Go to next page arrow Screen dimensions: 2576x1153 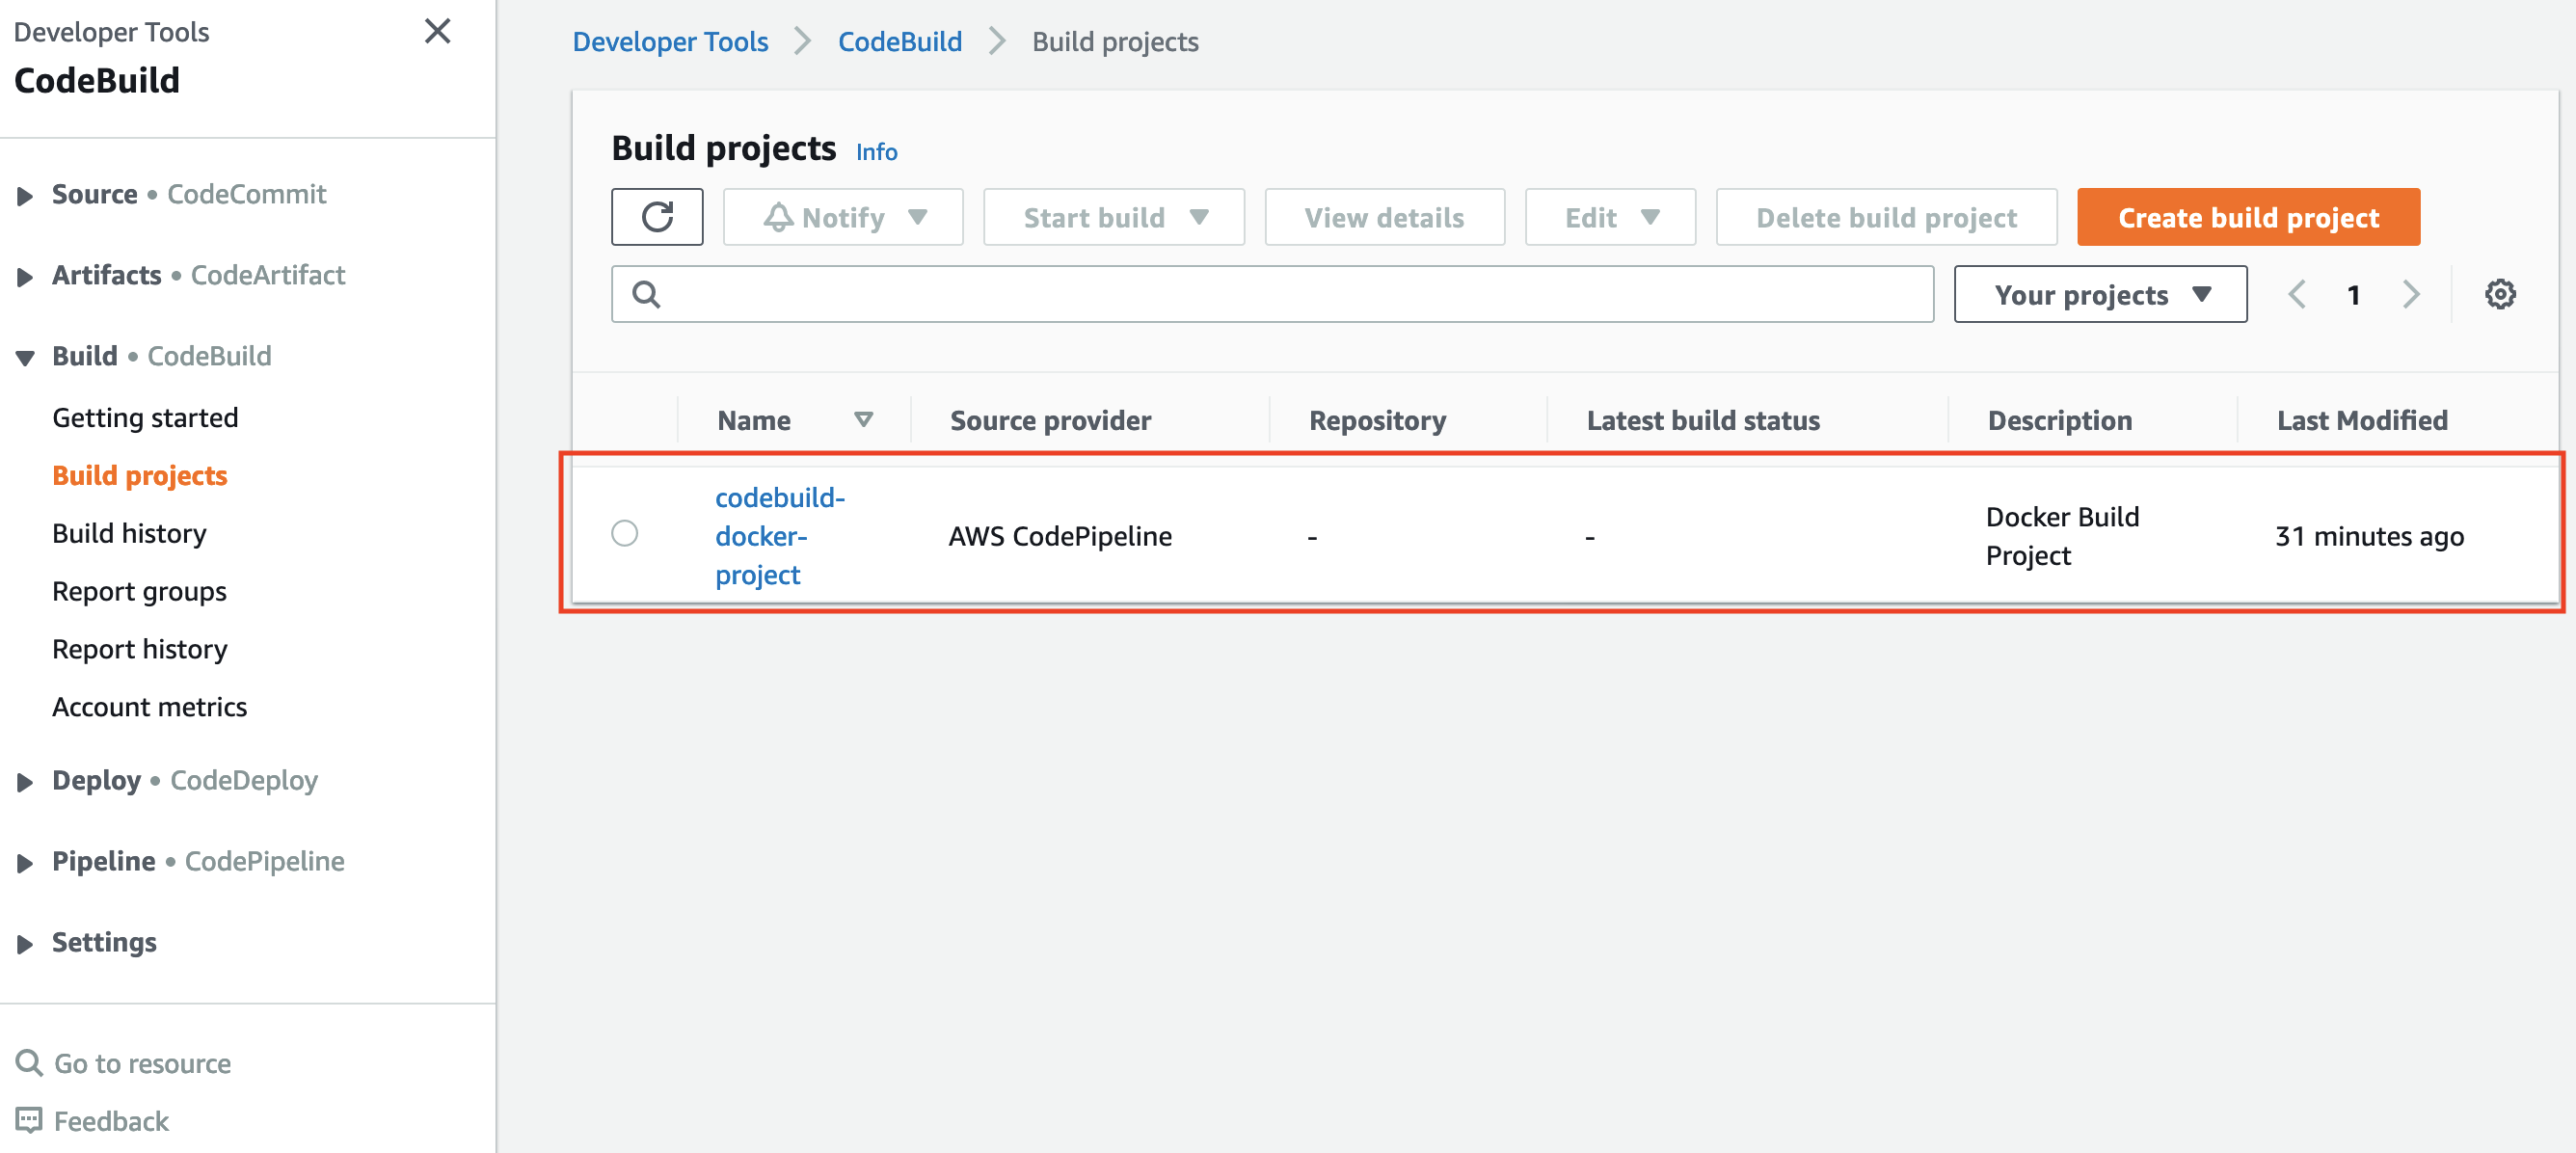[x=2411, y=294]
